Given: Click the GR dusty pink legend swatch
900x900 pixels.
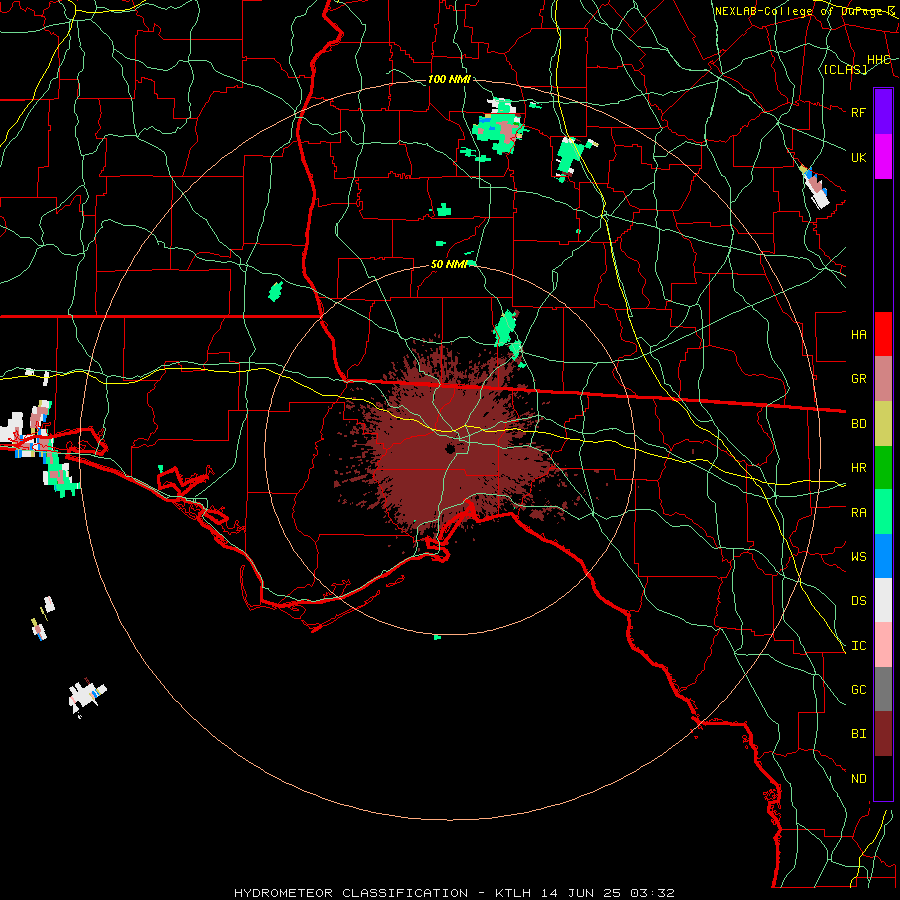Looking at the screenshot, I should tap(883, 378).
